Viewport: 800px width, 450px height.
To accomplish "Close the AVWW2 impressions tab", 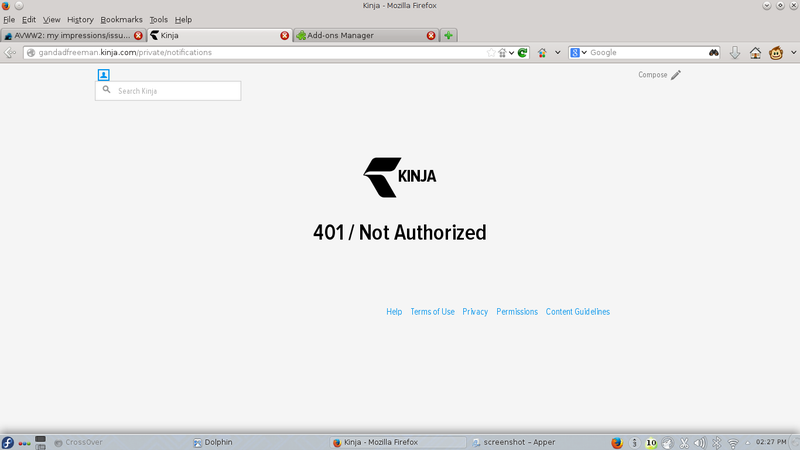I will click(138, 35).
